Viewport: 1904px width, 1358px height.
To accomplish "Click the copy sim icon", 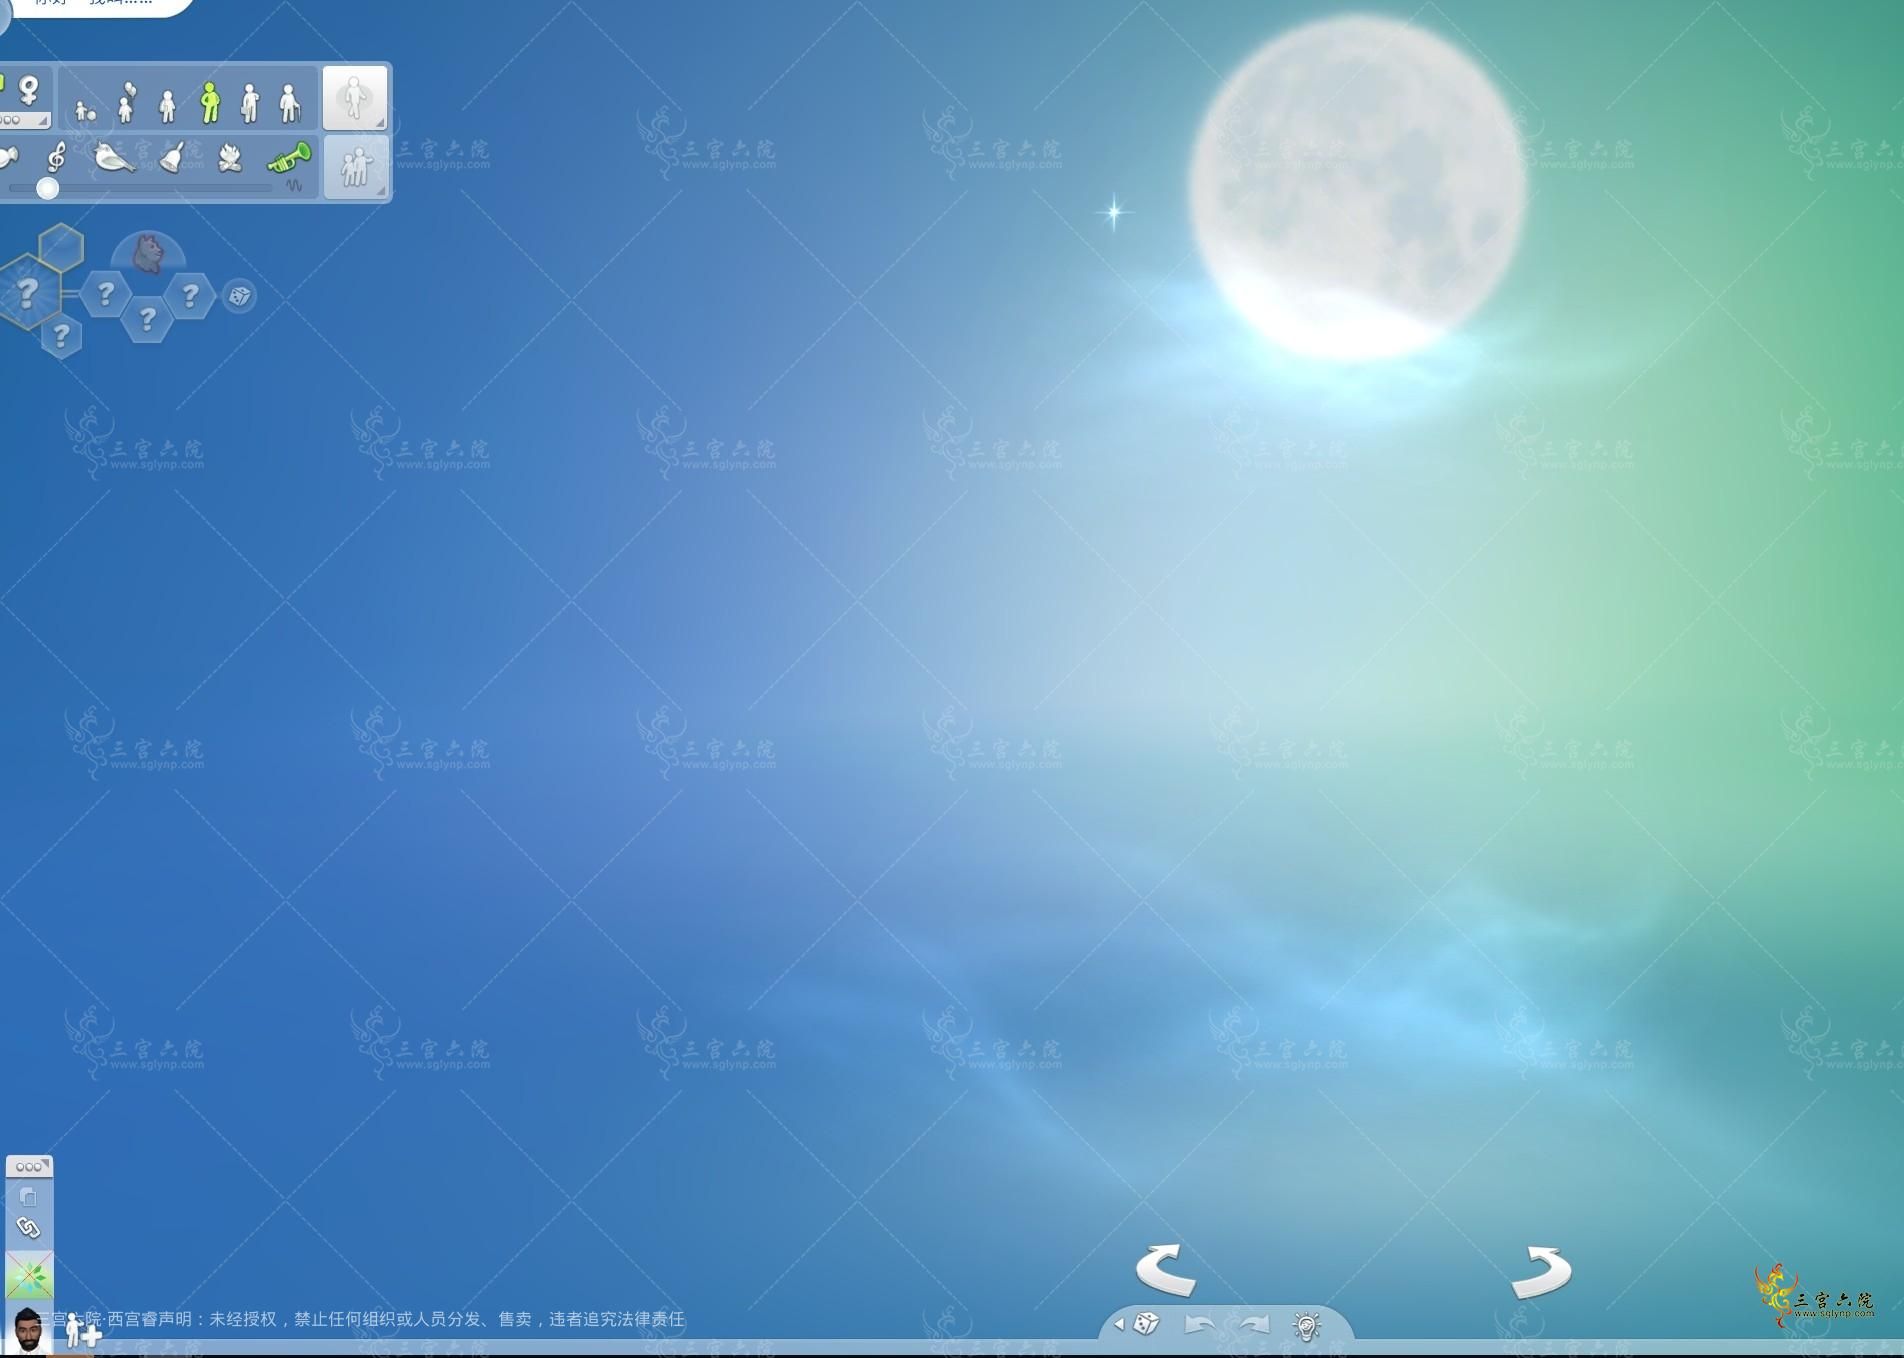I will coord(28,1196).
